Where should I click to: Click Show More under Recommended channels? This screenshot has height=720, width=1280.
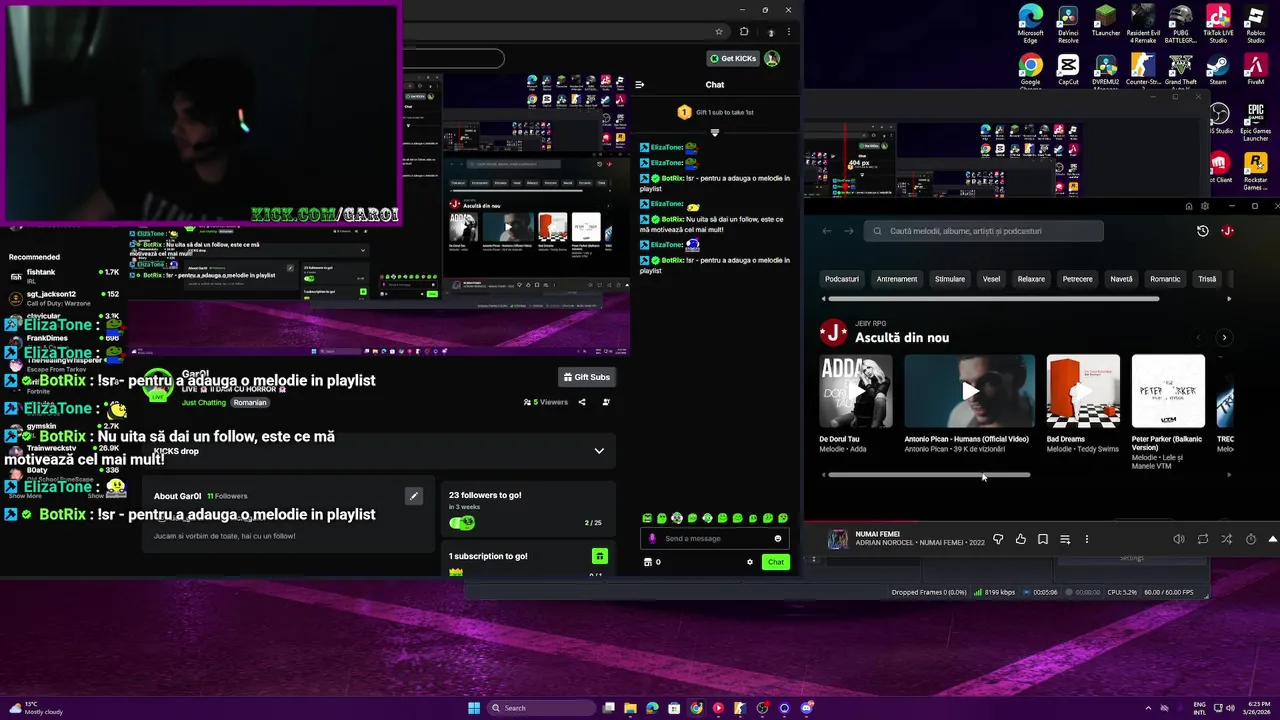pos(26,496)
